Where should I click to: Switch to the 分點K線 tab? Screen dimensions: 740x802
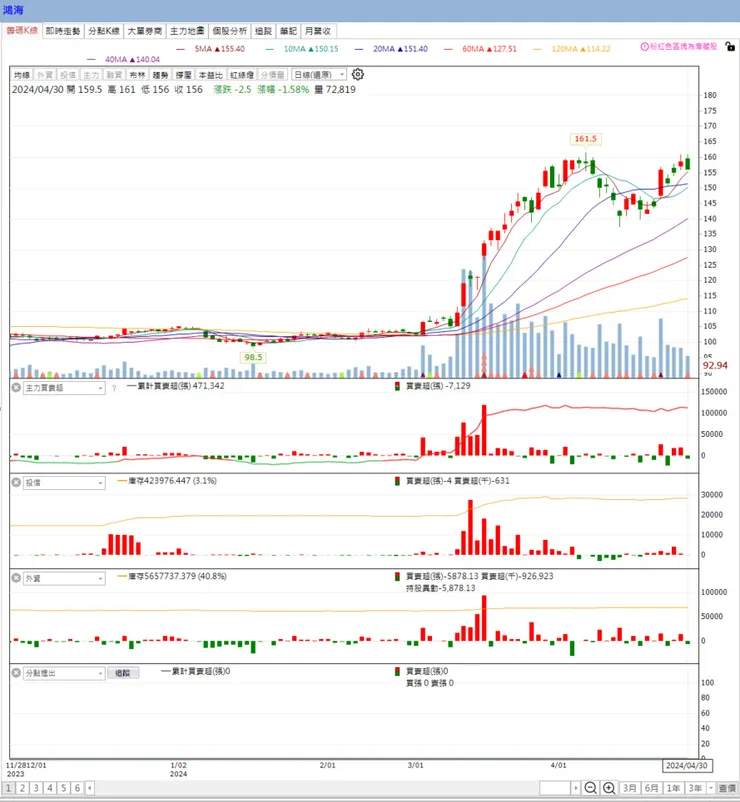104,31
